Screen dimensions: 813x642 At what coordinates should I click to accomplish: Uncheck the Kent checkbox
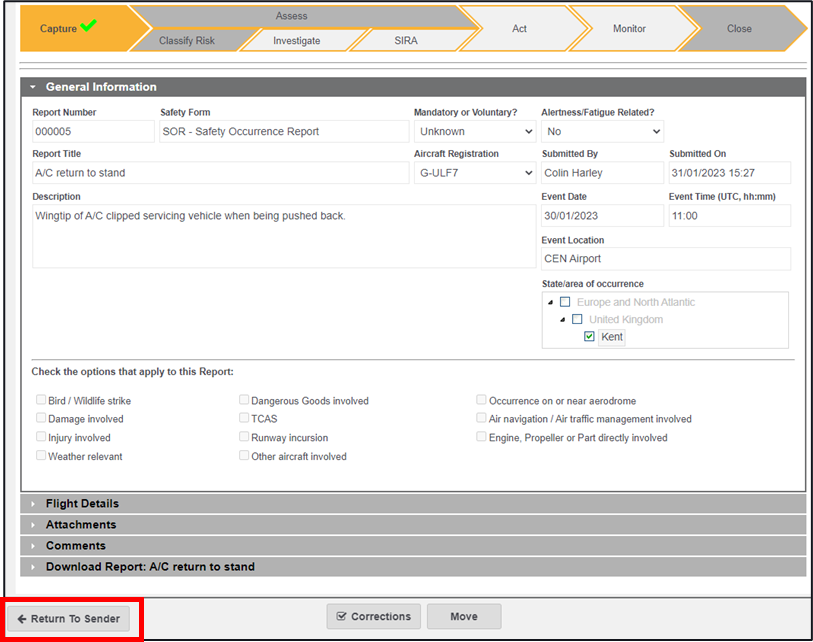point(590,337)
